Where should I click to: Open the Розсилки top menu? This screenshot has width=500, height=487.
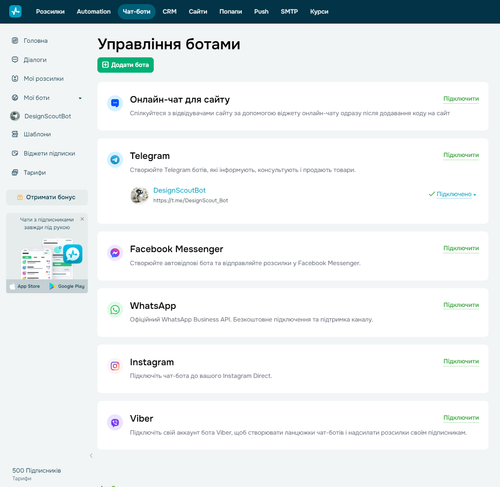[50, 12]
